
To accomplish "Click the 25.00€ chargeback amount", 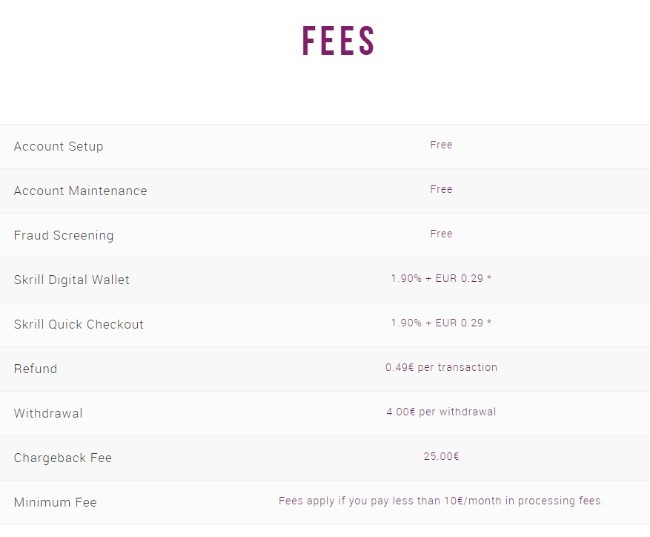I will [x=441, y=456].
